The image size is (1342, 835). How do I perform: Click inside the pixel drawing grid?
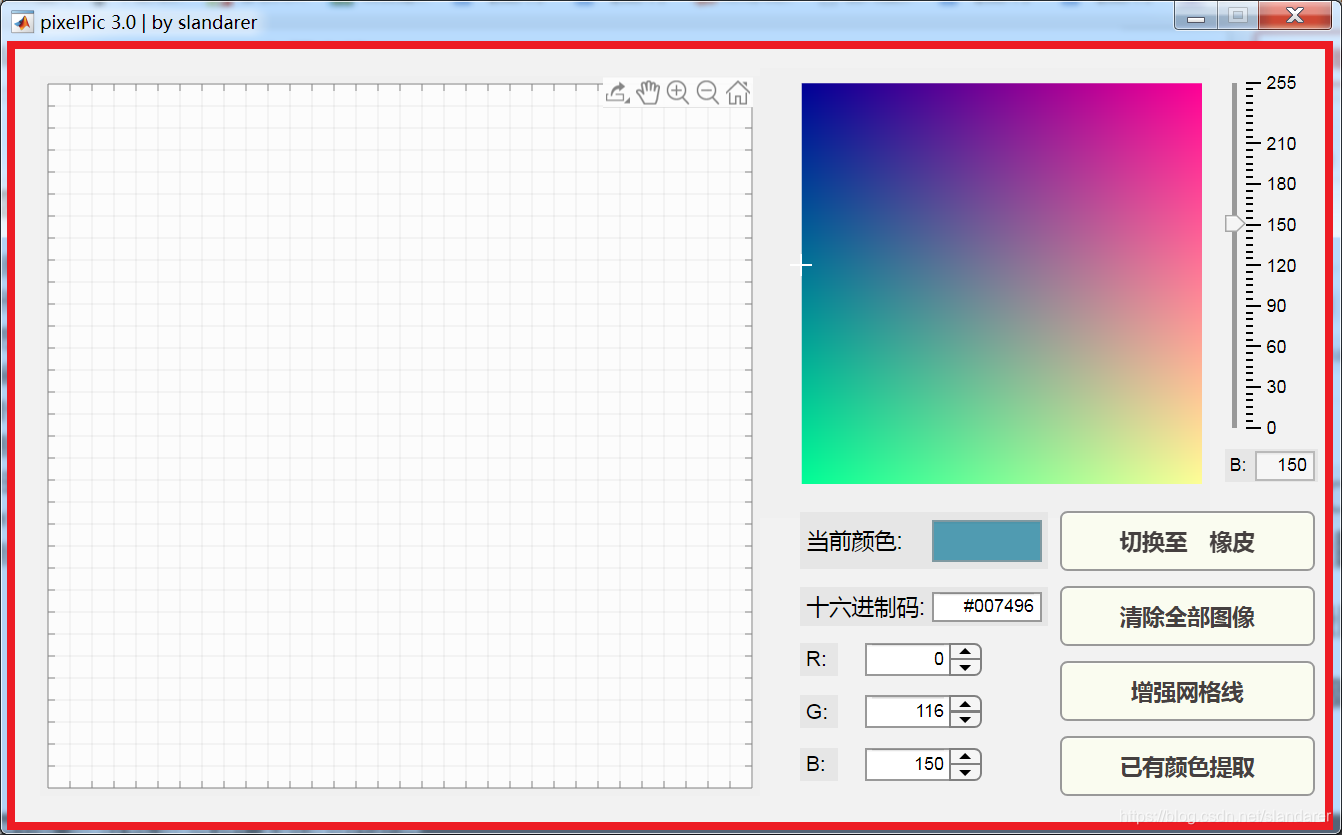point(400,436)
